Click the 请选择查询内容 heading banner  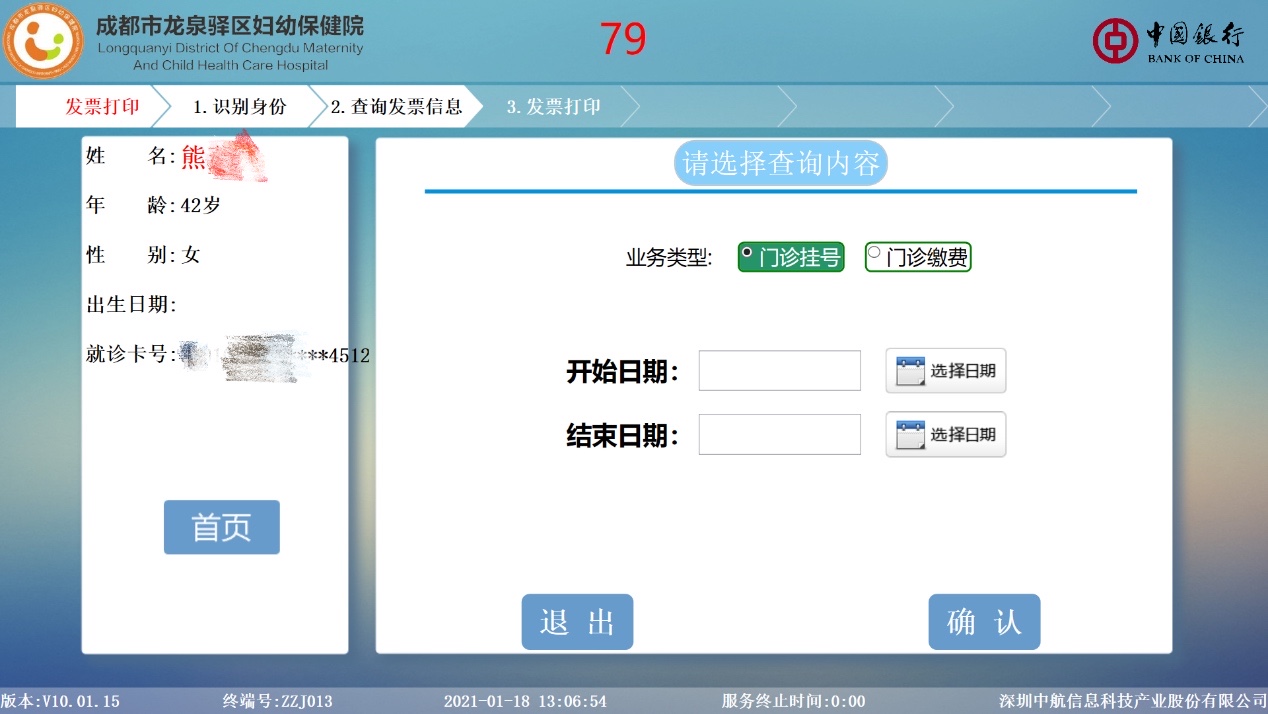click(x=781, y=163)
